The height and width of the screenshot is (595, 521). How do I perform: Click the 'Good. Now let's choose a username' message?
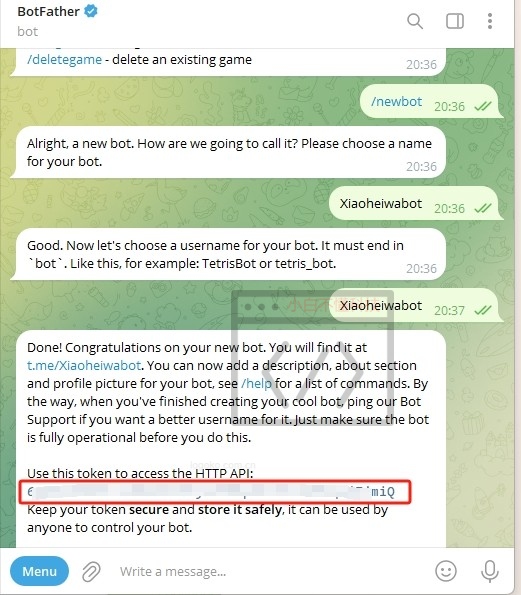click(x=228, y=254)
